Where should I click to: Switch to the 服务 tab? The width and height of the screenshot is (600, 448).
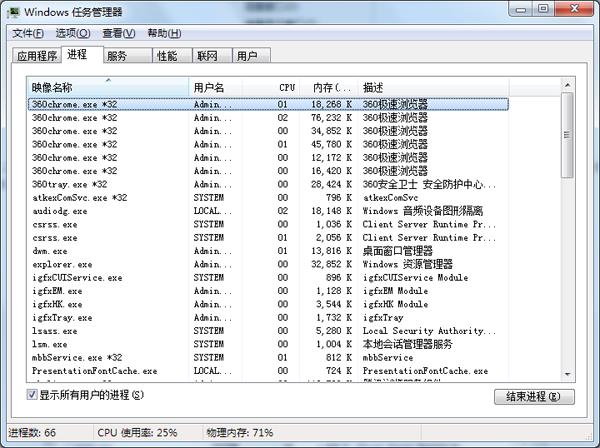(127, 56)
